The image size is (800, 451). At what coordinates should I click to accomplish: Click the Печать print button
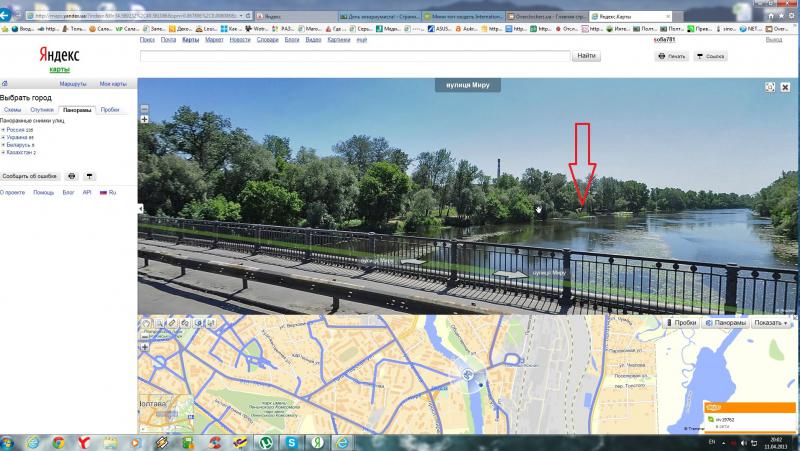coord(672,57)
